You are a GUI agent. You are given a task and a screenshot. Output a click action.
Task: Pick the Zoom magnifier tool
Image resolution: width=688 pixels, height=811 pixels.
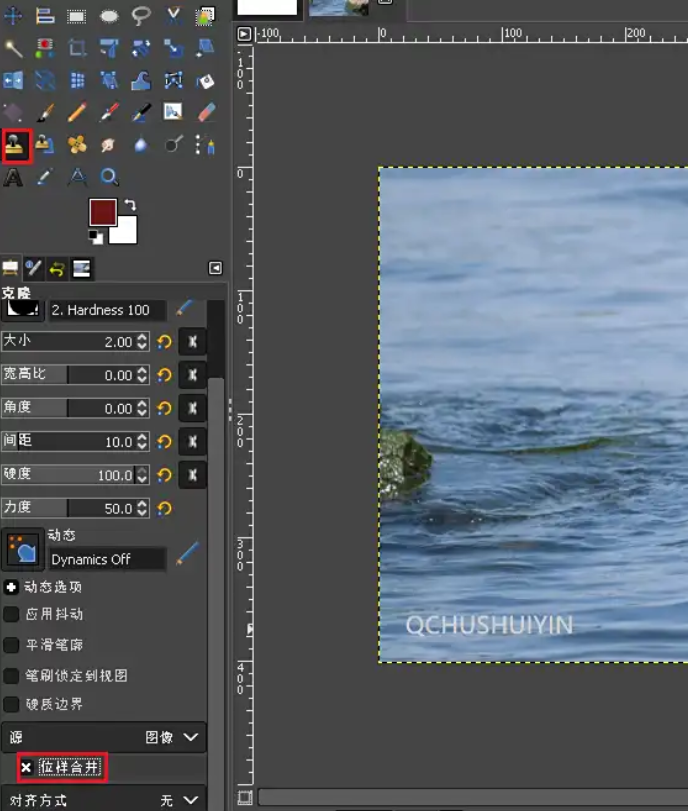109,178
